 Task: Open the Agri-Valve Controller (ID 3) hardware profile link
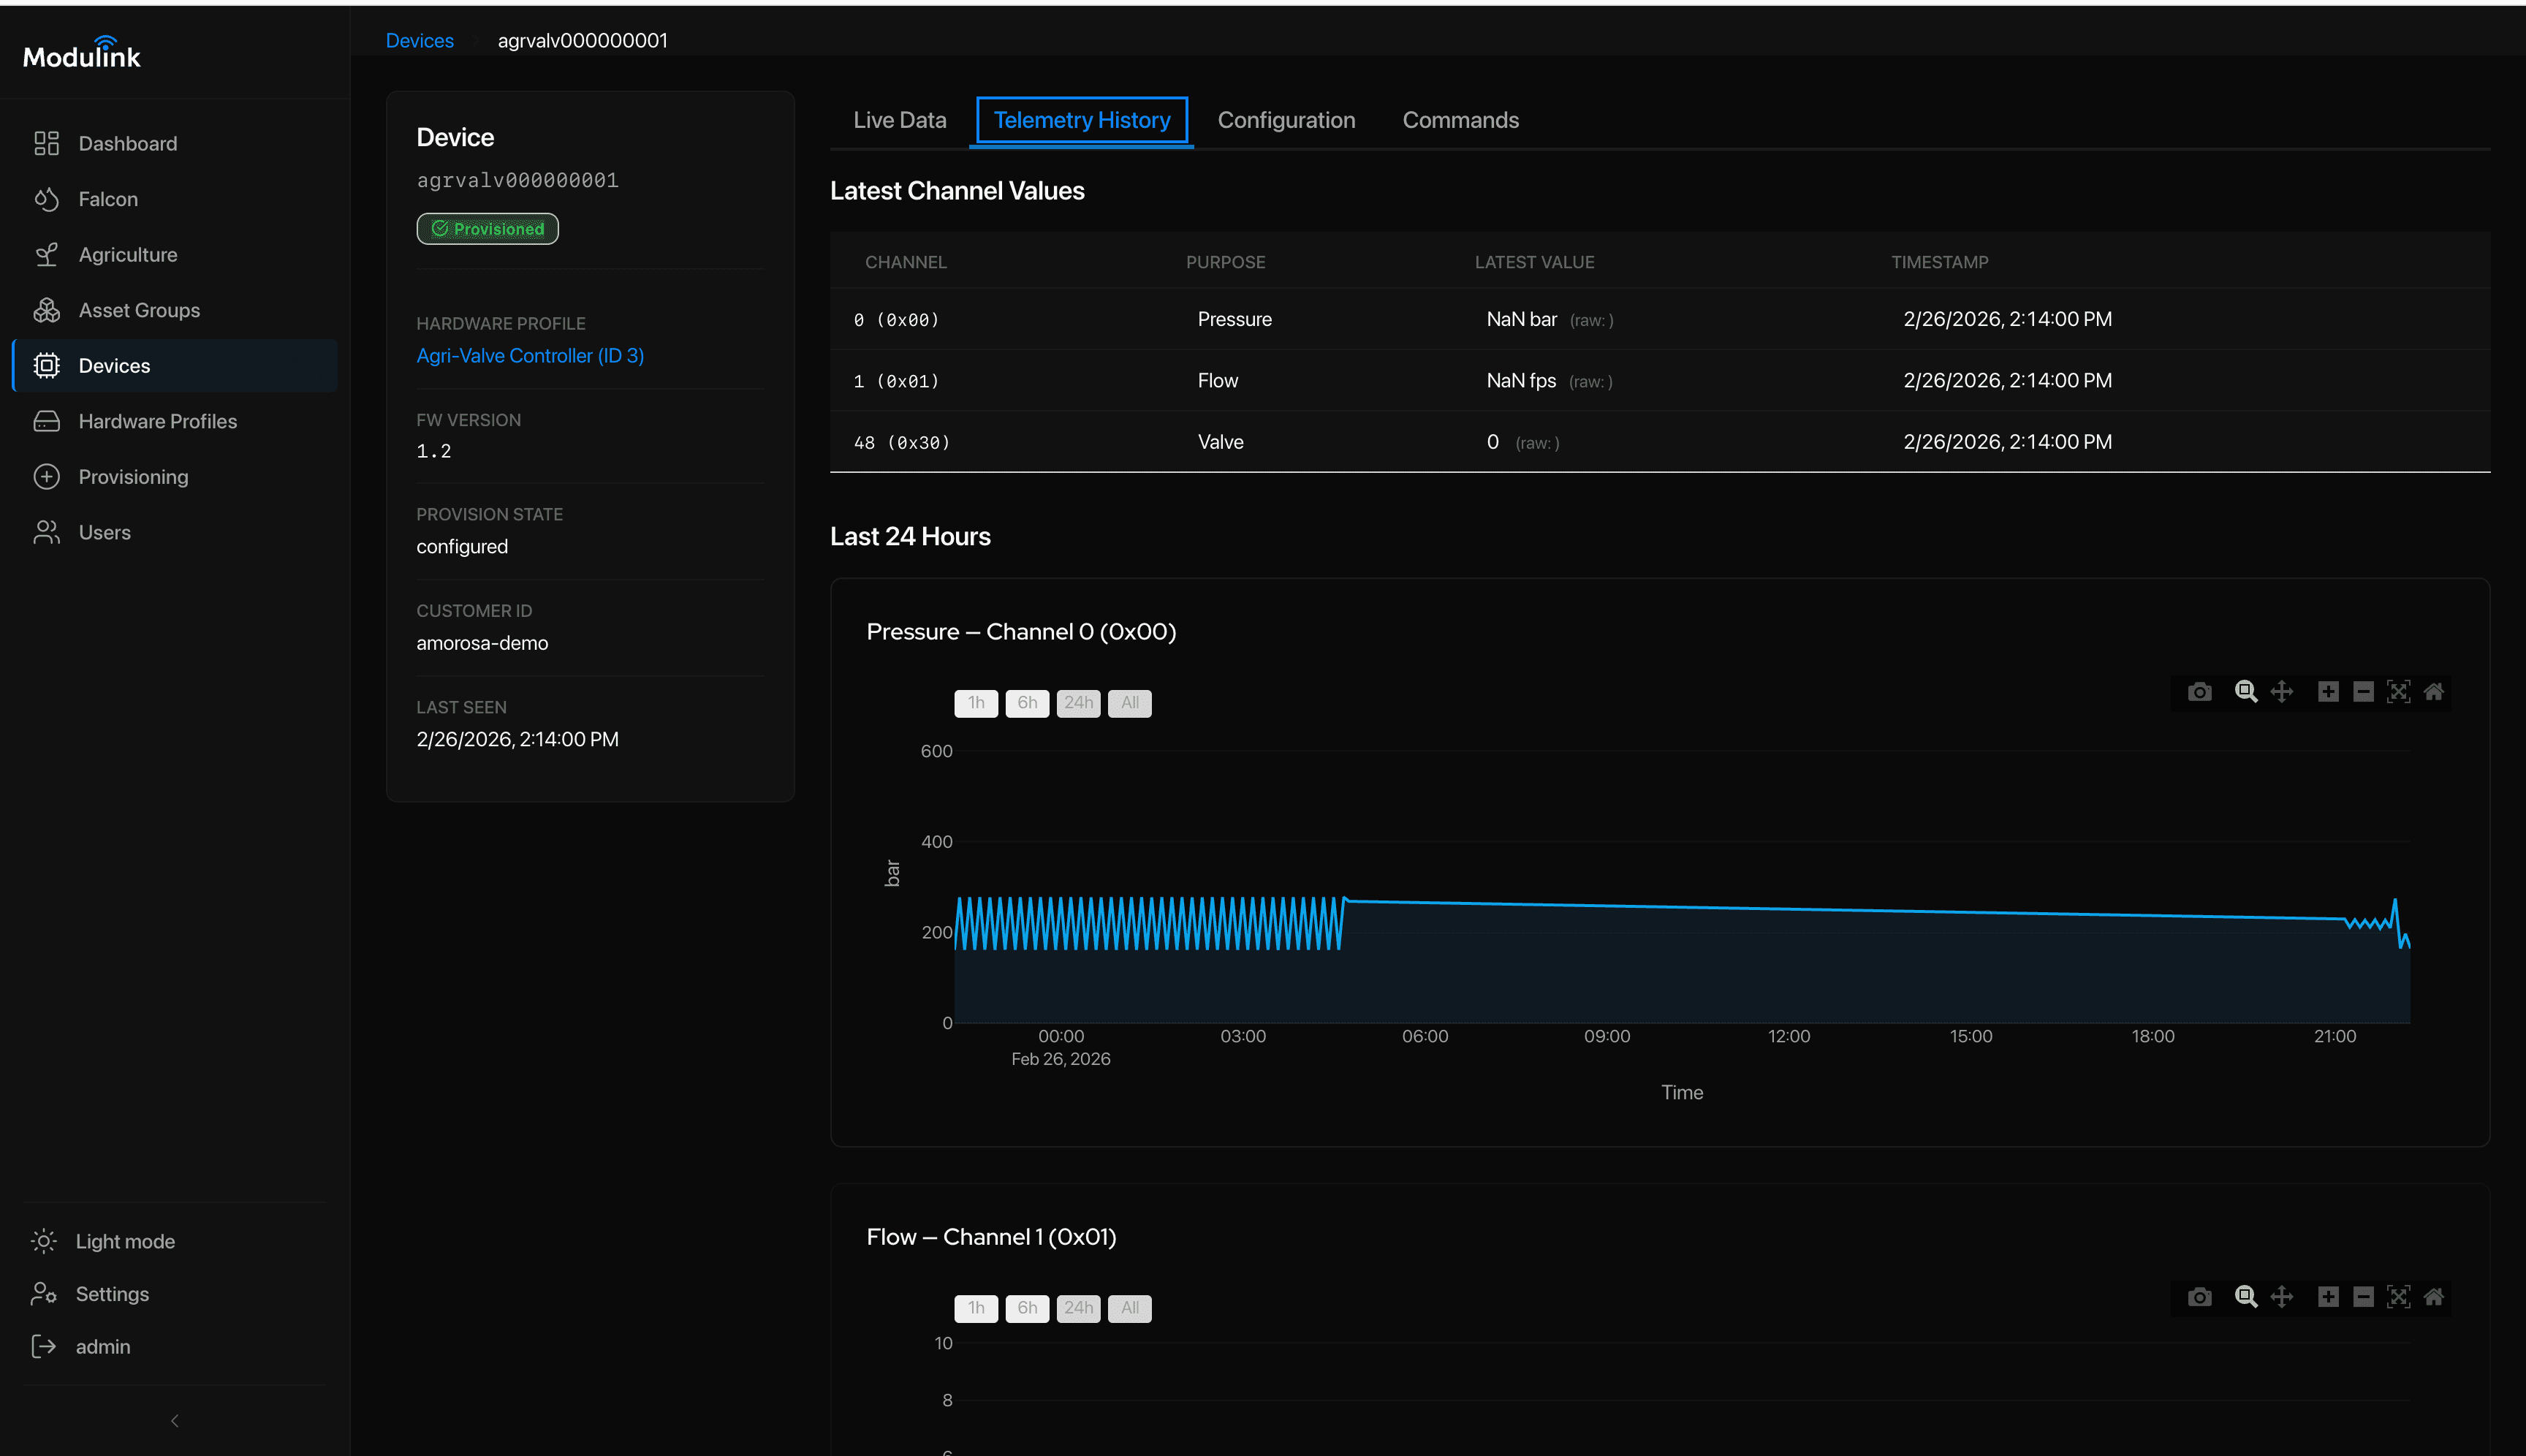click(x=530, y=355)
